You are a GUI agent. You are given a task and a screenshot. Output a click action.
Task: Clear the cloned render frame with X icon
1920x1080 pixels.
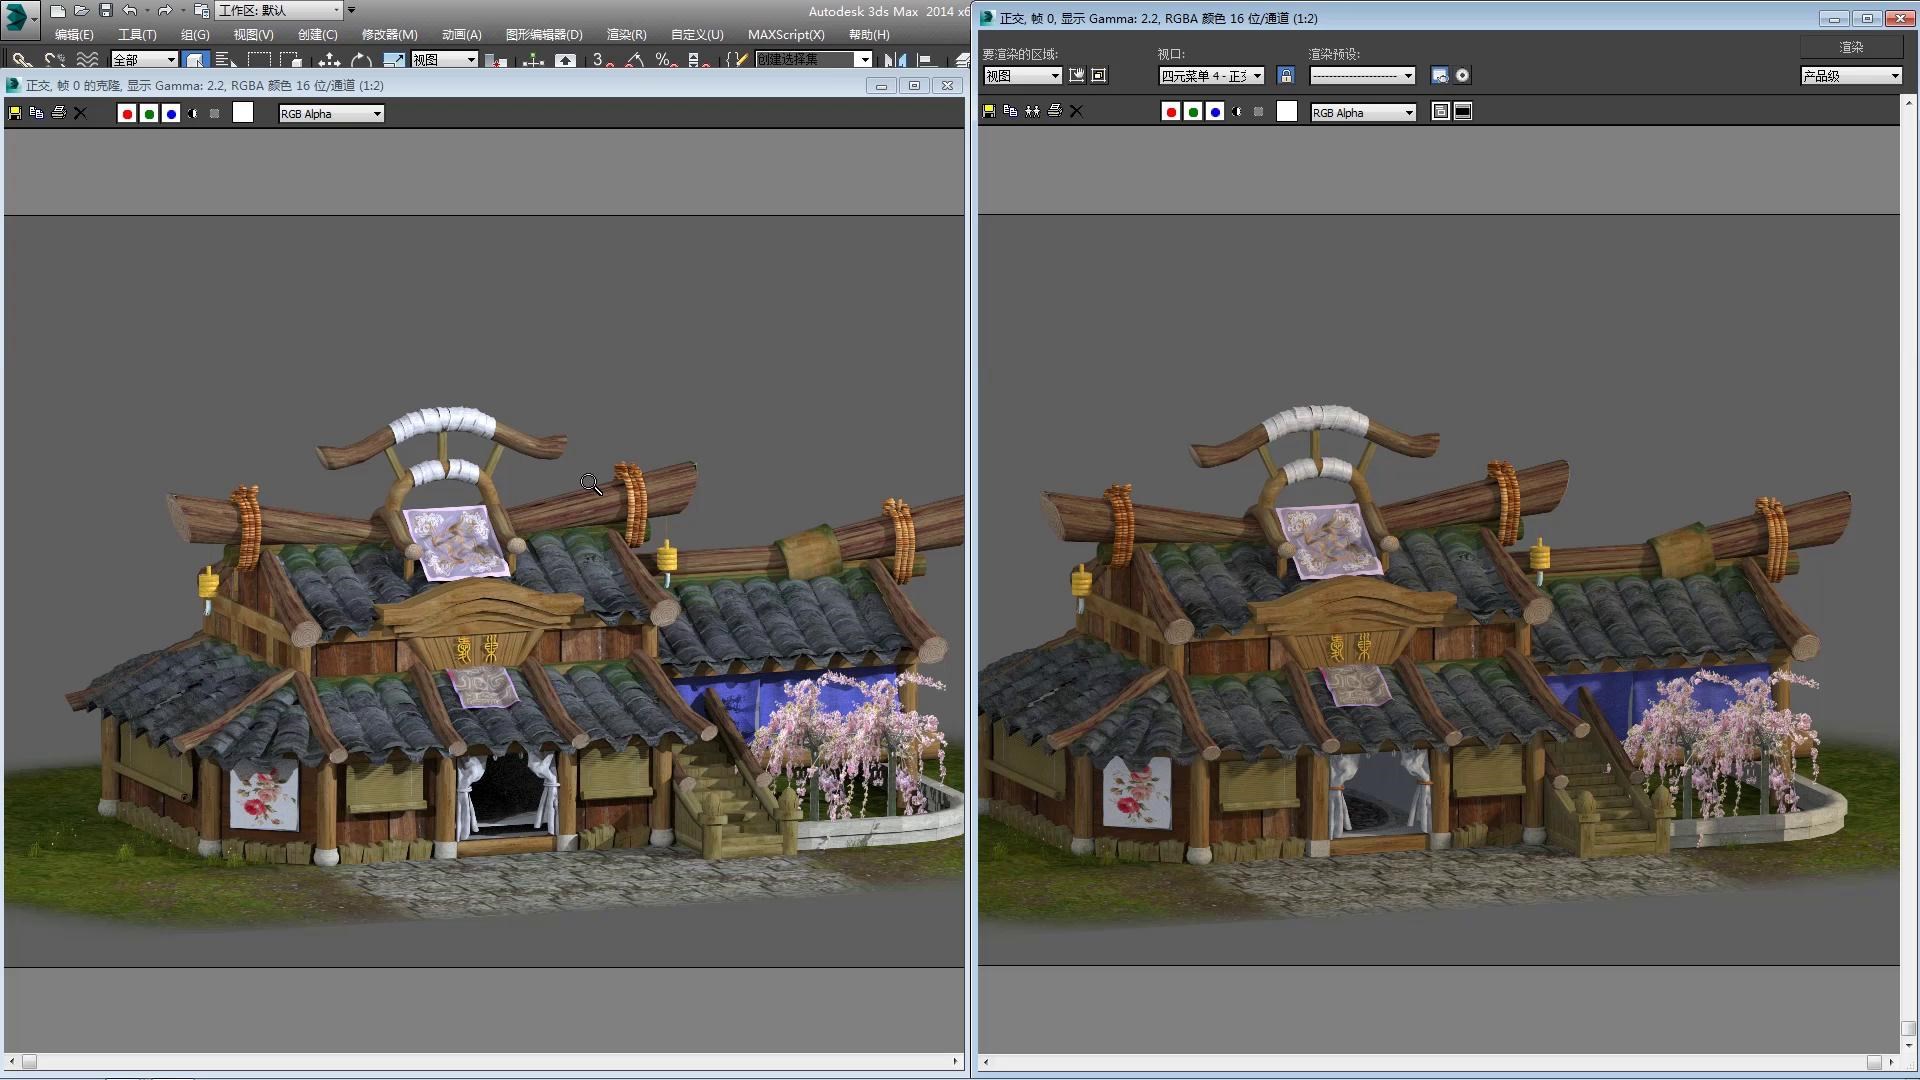(x=81, y=113)
